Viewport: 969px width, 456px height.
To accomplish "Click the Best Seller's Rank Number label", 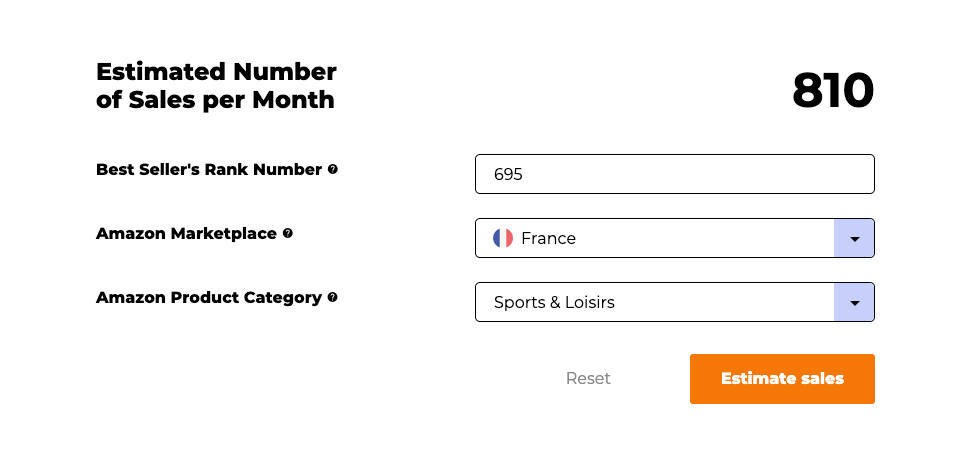I will [209, 169].
